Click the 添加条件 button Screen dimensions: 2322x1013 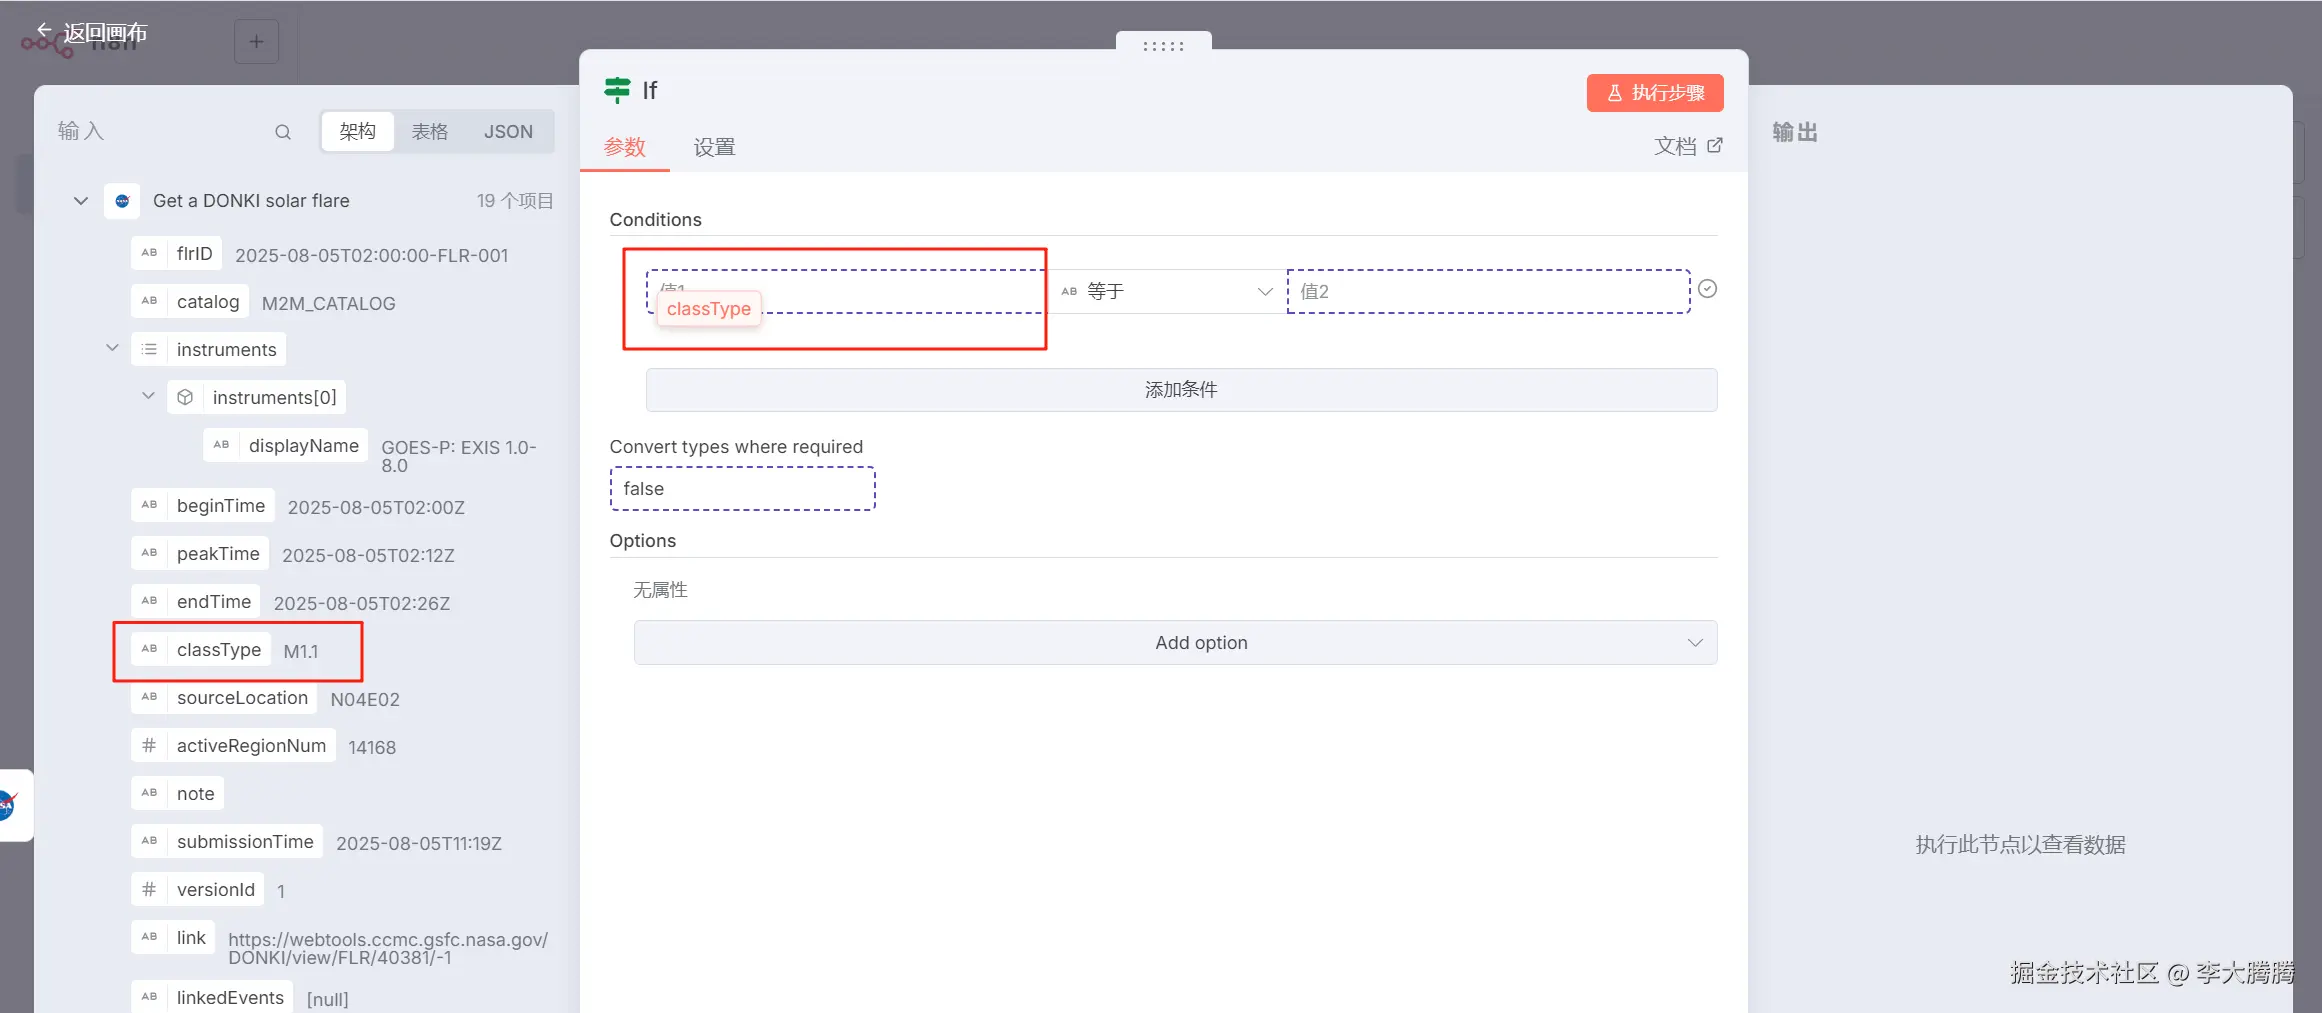click(x=1181, y=390)
